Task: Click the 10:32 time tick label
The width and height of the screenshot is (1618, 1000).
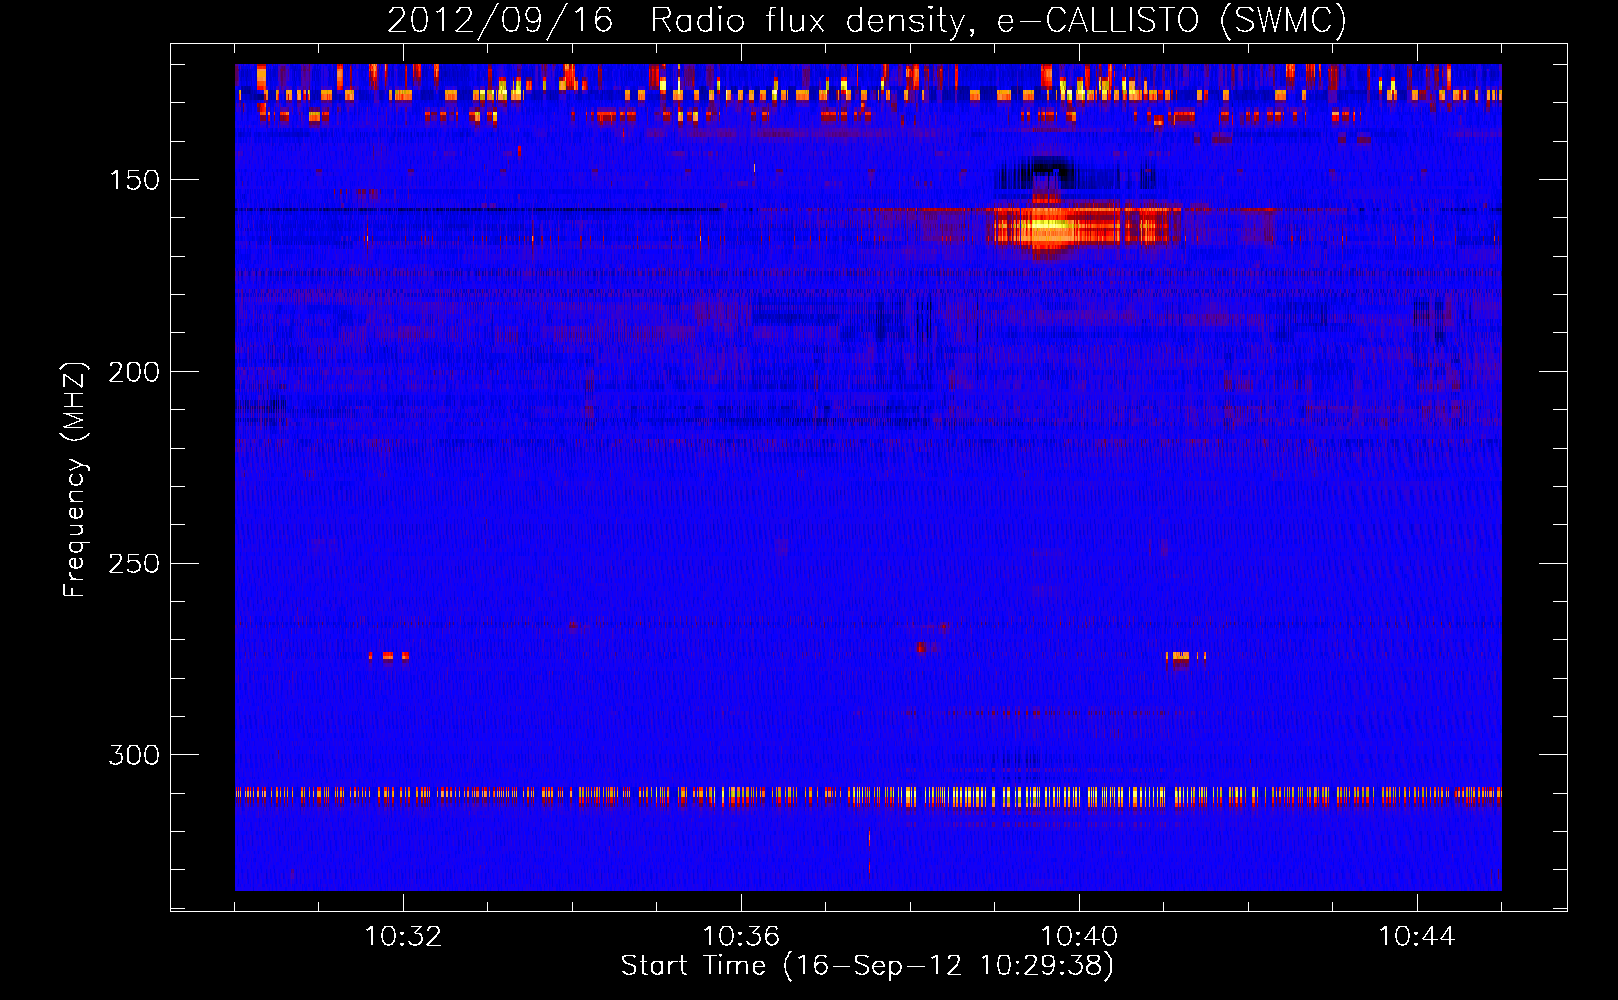Action: tap(403, 937)
